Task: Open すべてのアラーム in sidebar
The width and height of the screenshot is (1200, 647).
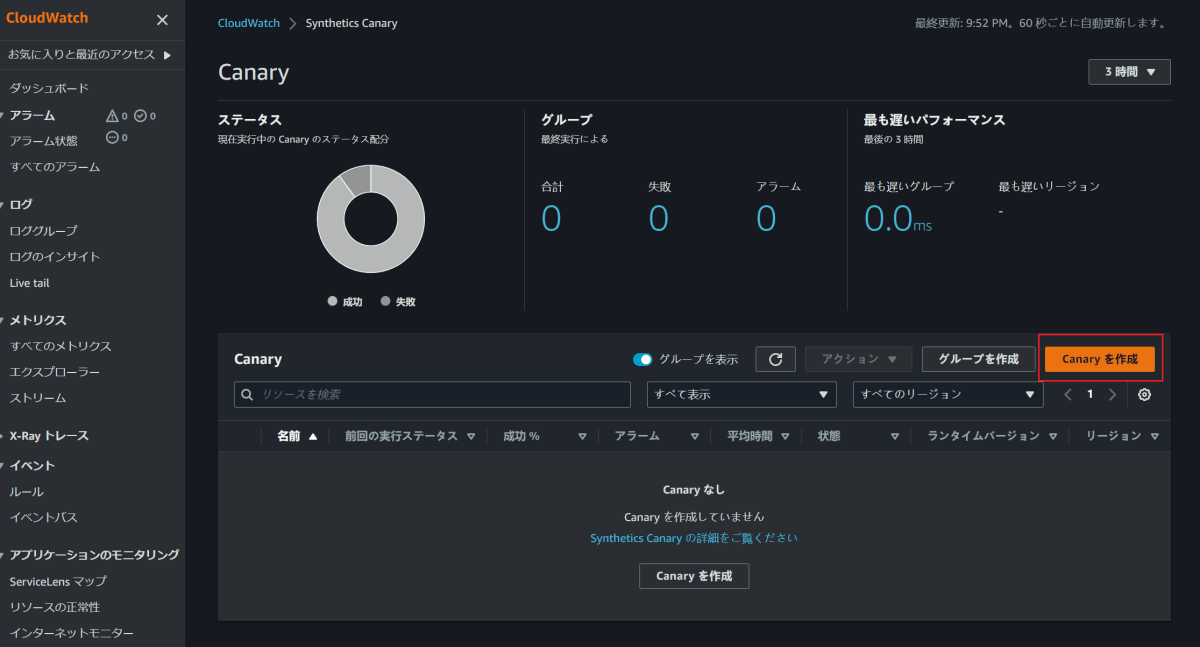Action: (55, 167)
